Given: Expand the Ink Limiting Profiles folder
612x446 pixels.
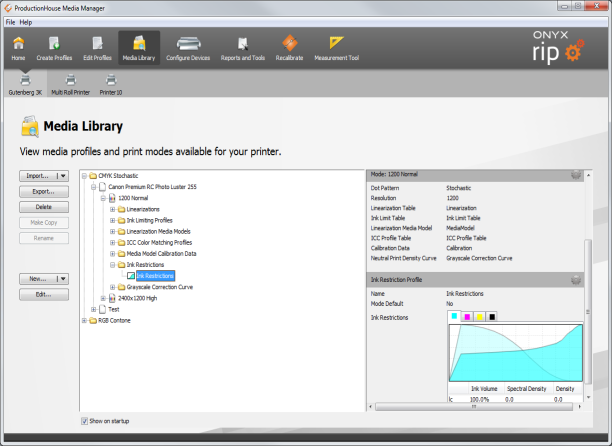Looking at the screenshot, I should pyautogui.click(x=112, y=220).
